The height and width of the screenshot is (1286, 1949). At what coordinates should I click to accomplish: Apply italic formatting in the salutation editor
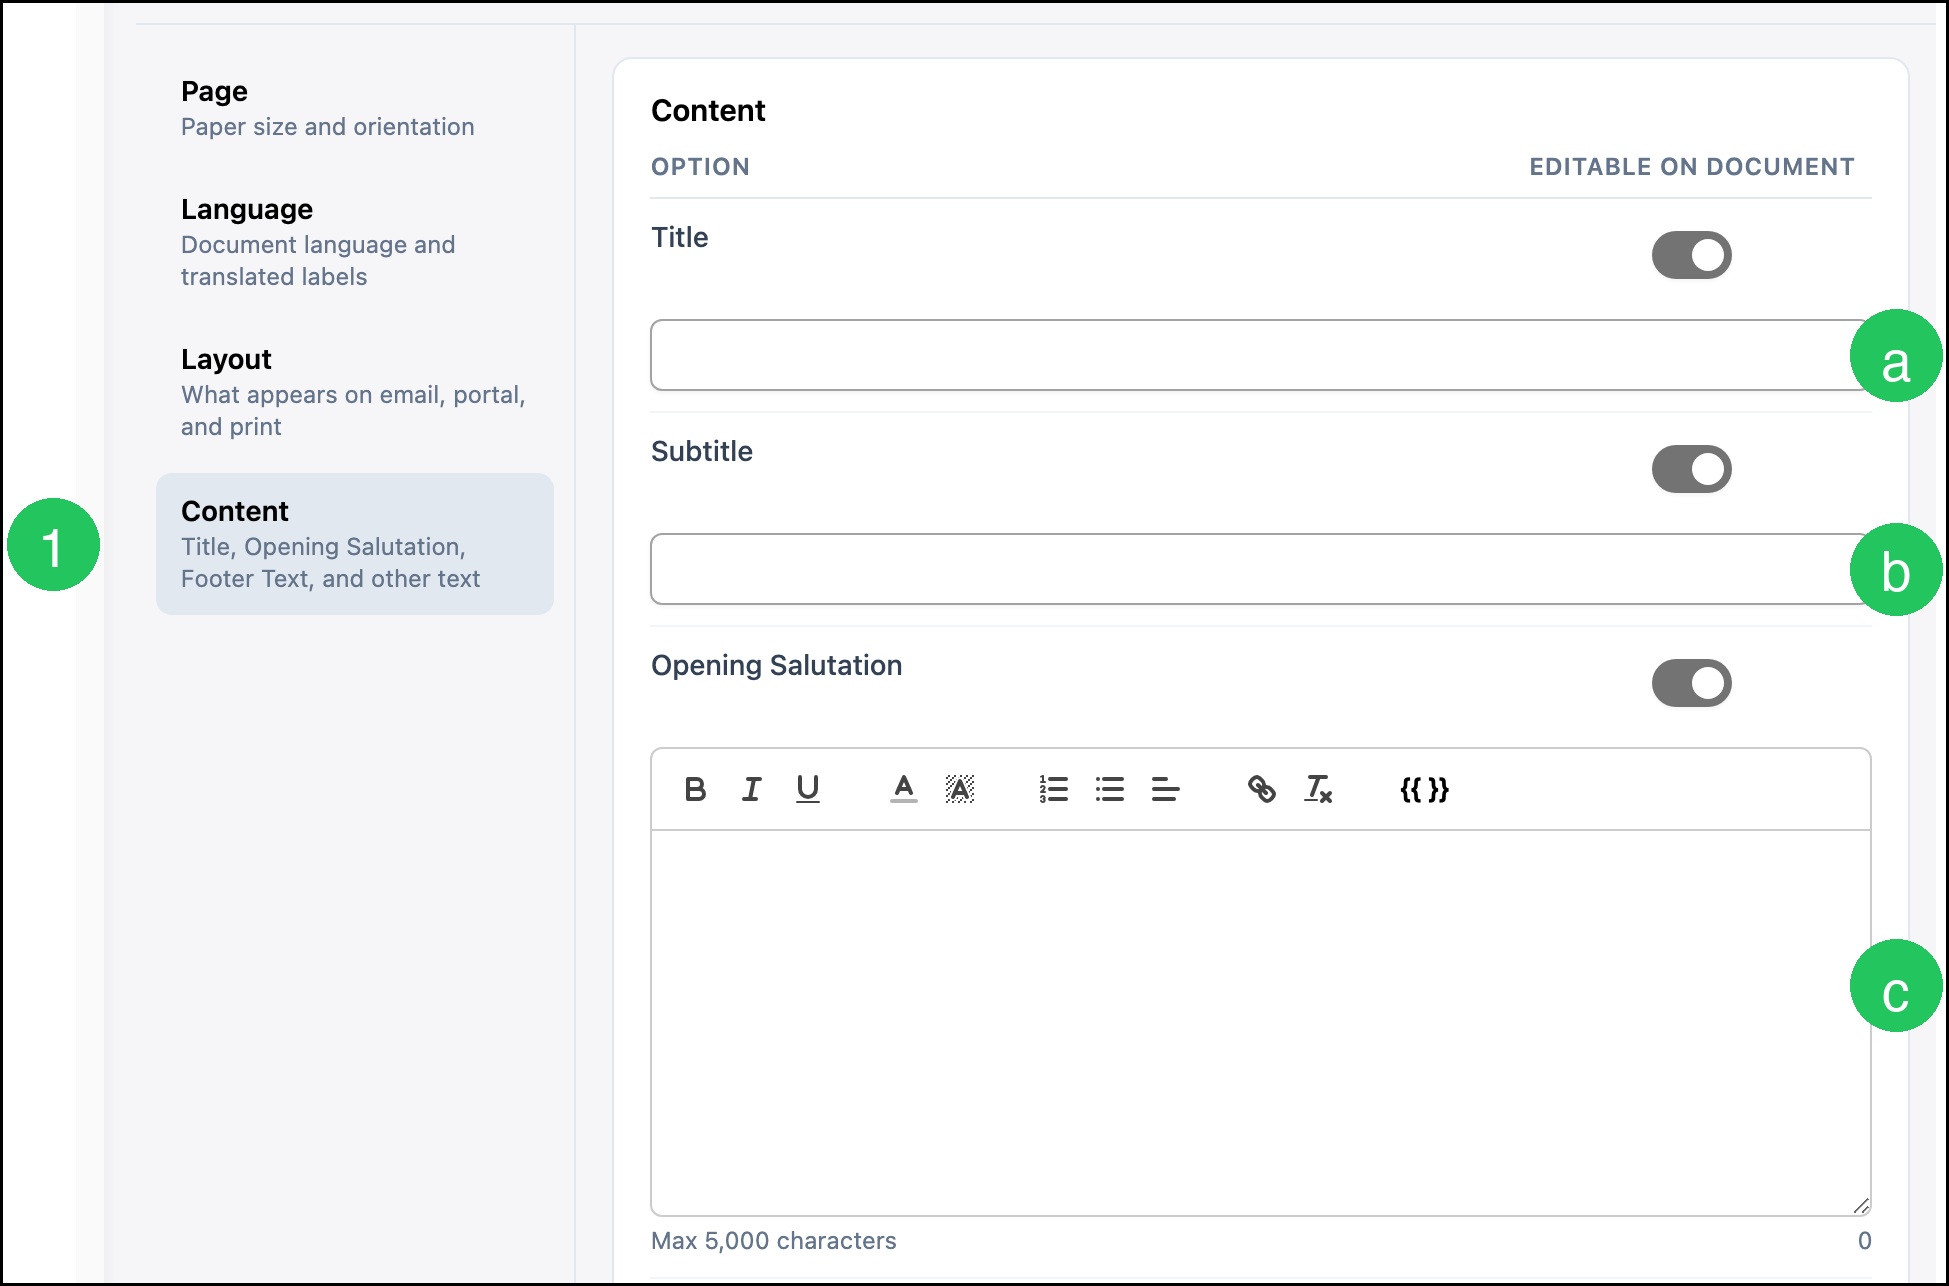coord(751,790)
